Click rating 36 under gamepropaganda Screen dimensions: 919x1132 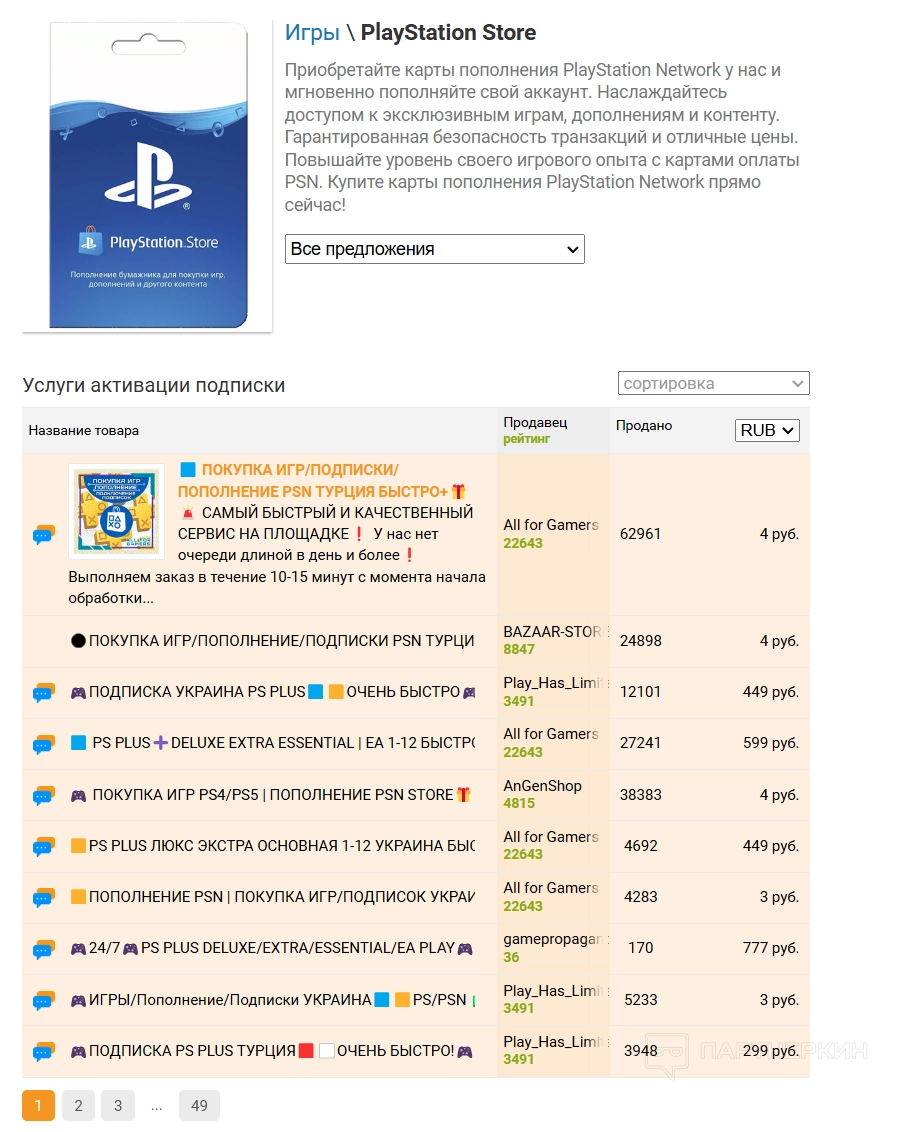coord(511,957)
